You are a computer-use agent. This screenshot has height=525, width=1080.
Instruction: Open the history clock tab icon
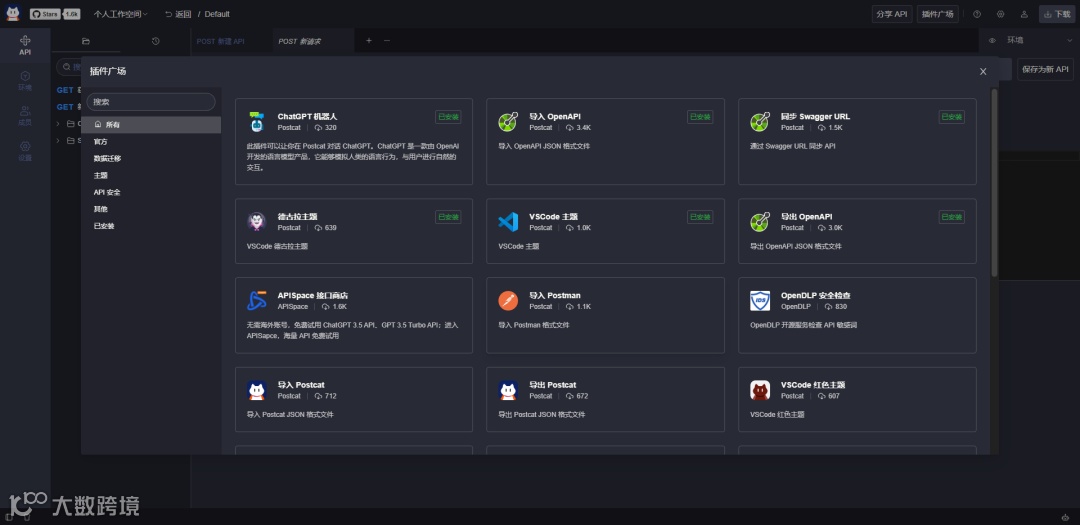(156, 41)
